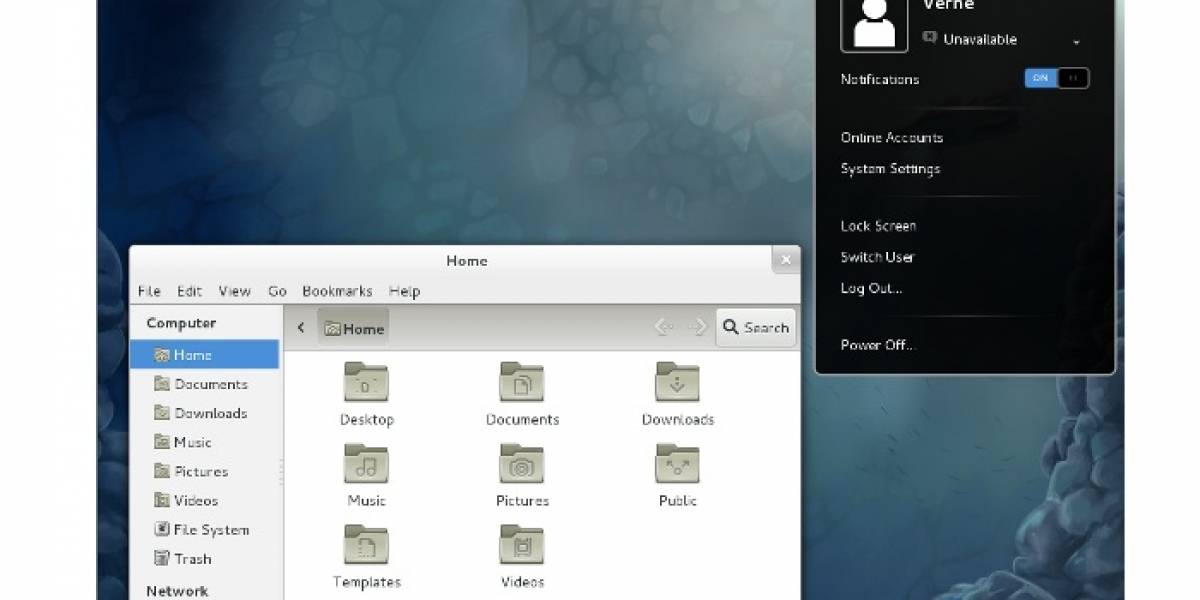1200x600 pixels.
Task: Open System Settings from user menu
Action: click(x=890, y=169)
